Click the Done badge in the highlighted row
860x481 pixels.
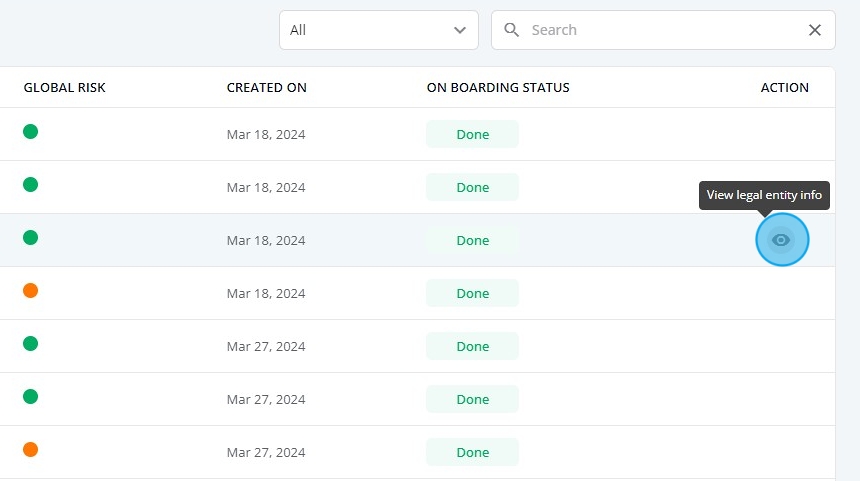tap(472, 240)
